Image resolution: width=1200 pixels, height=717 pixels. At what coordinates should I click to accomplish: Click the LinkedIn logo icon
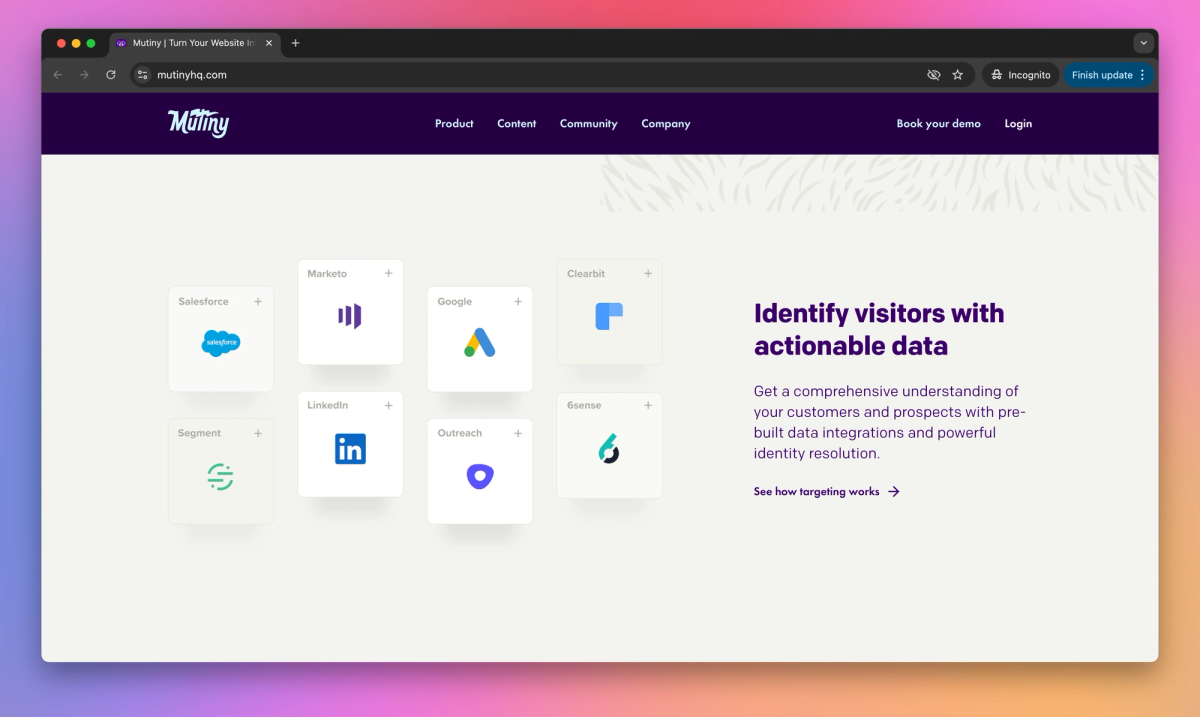point(350,449)
